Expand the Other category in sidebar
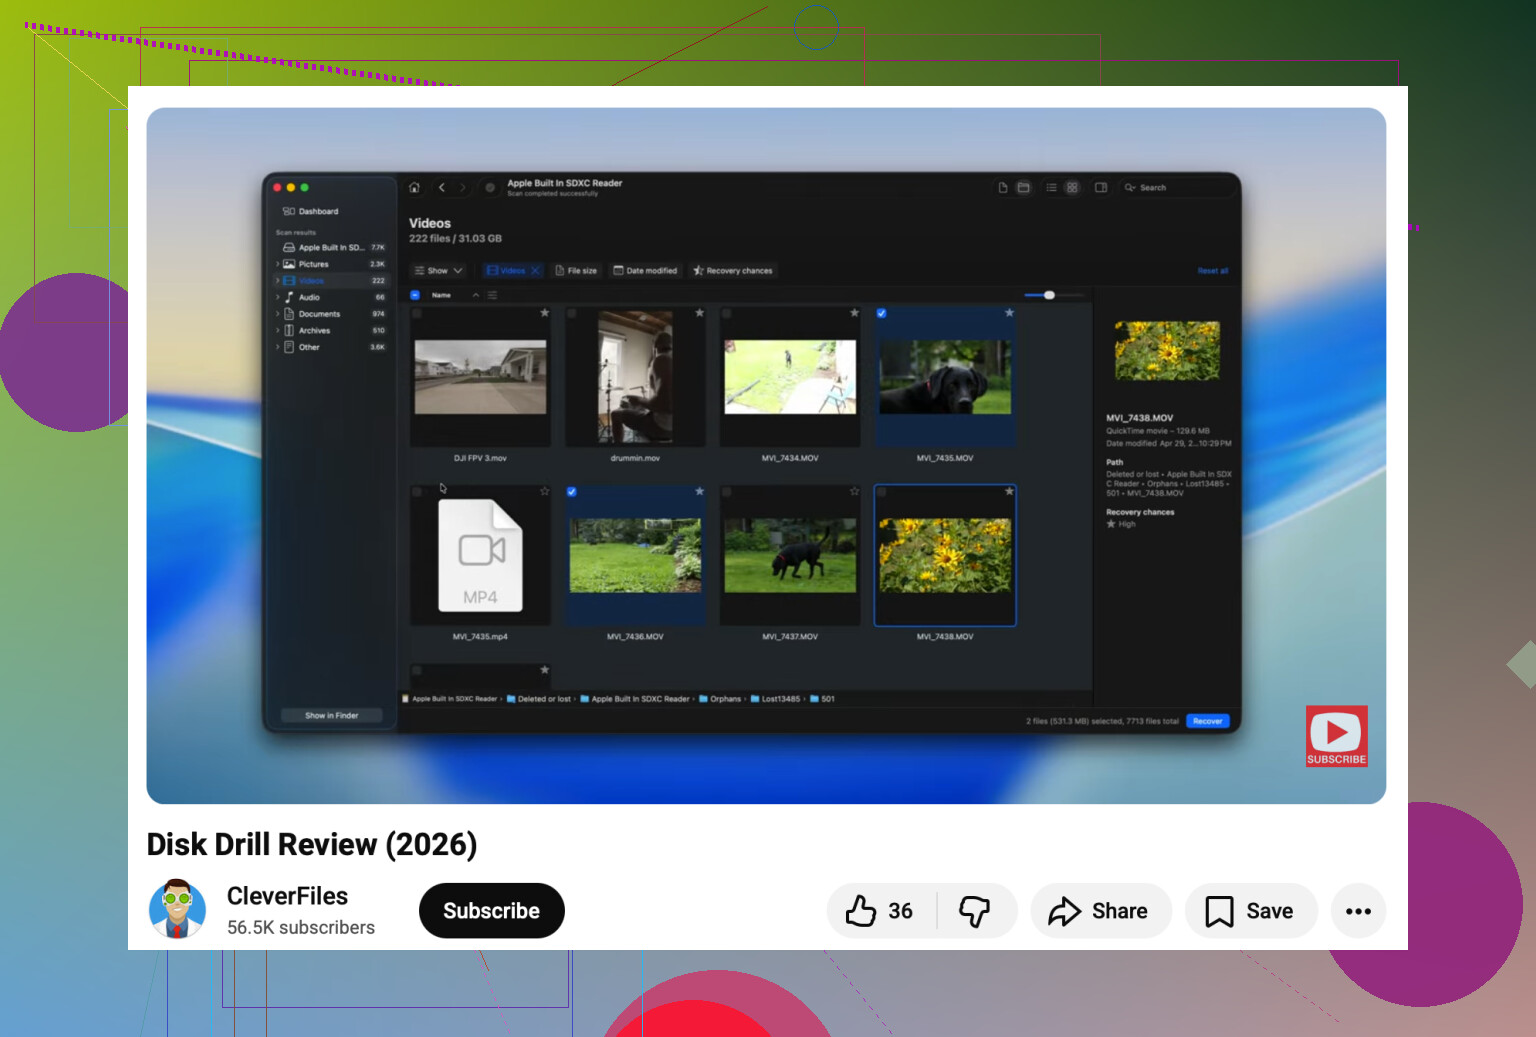 [278, 348]
